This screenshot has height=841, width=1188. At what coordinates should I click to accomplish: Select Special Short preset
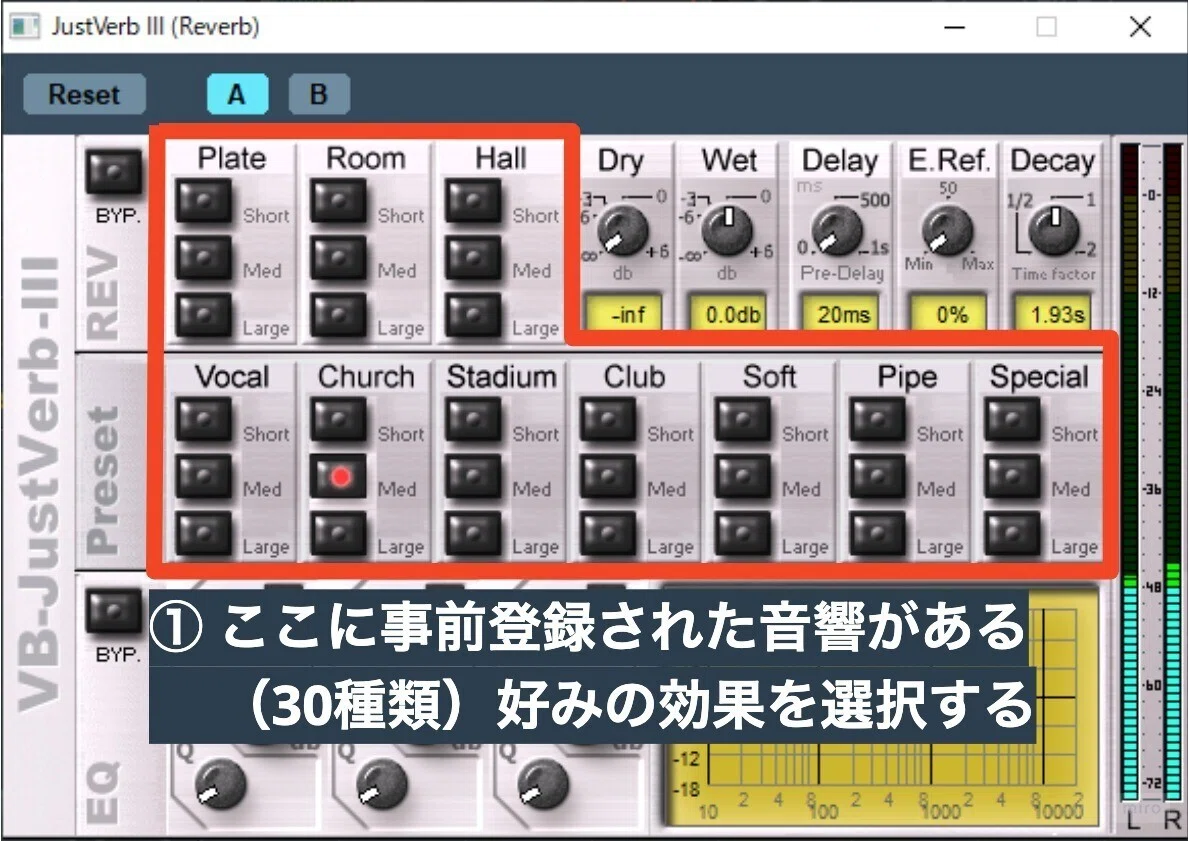pyautogui.click(x=1012, y=420)
